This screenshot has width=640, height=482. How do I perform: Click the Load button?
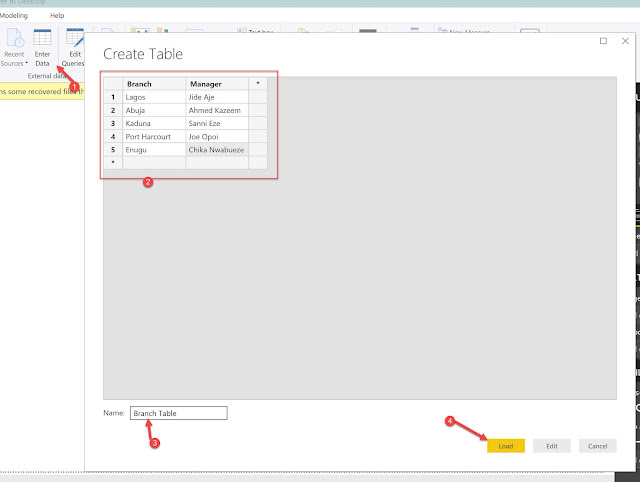coord(506,446)
